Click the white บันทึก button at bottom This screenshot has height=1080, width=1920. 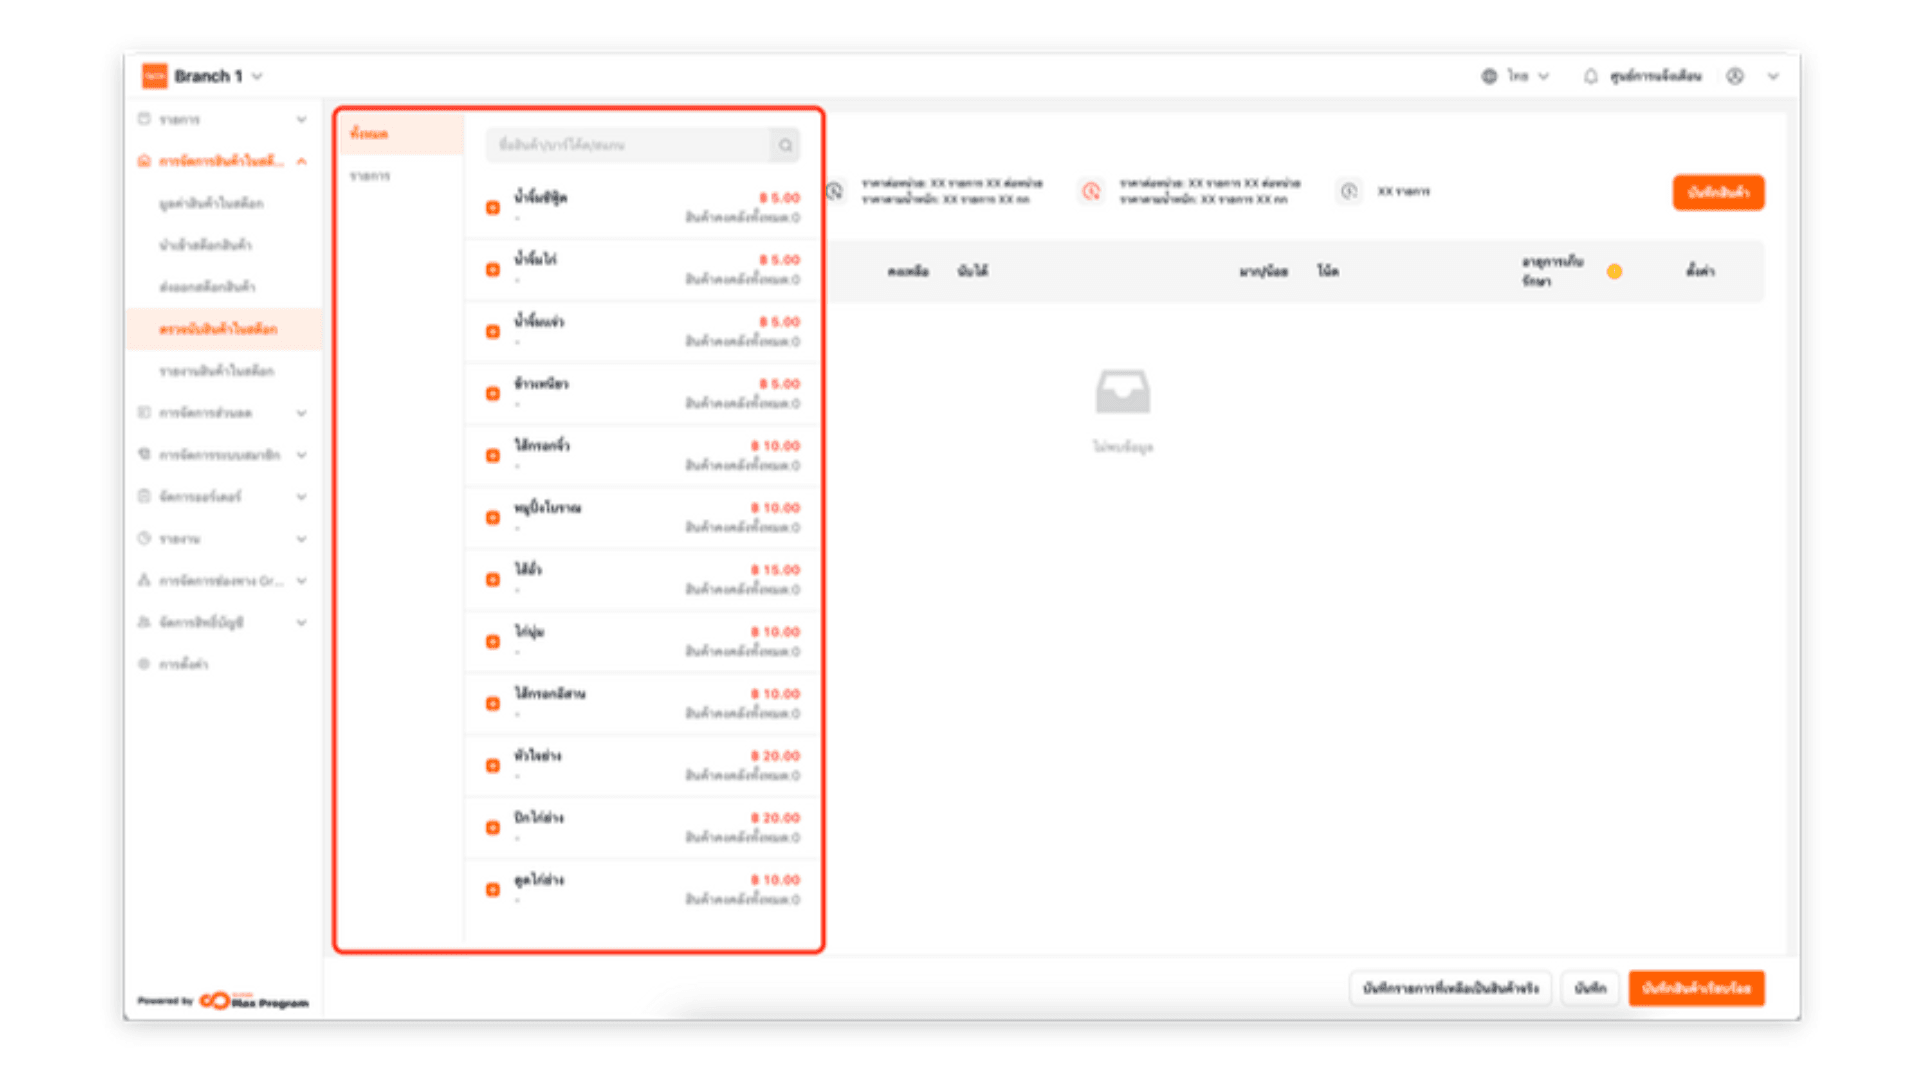(1589, 988)
